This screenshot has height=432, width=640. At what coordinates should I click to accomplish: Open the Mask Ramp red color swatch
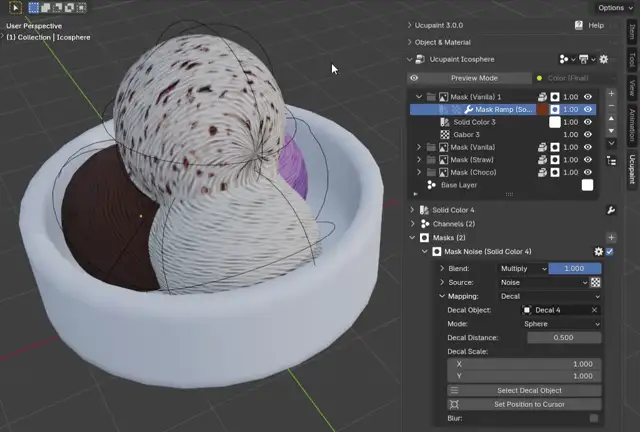[542, 109]
